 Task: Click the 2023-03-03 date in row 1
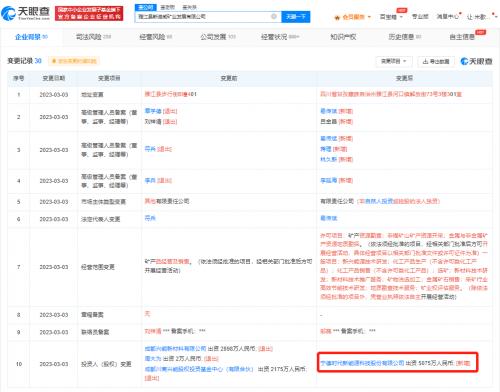pos(54,95)
